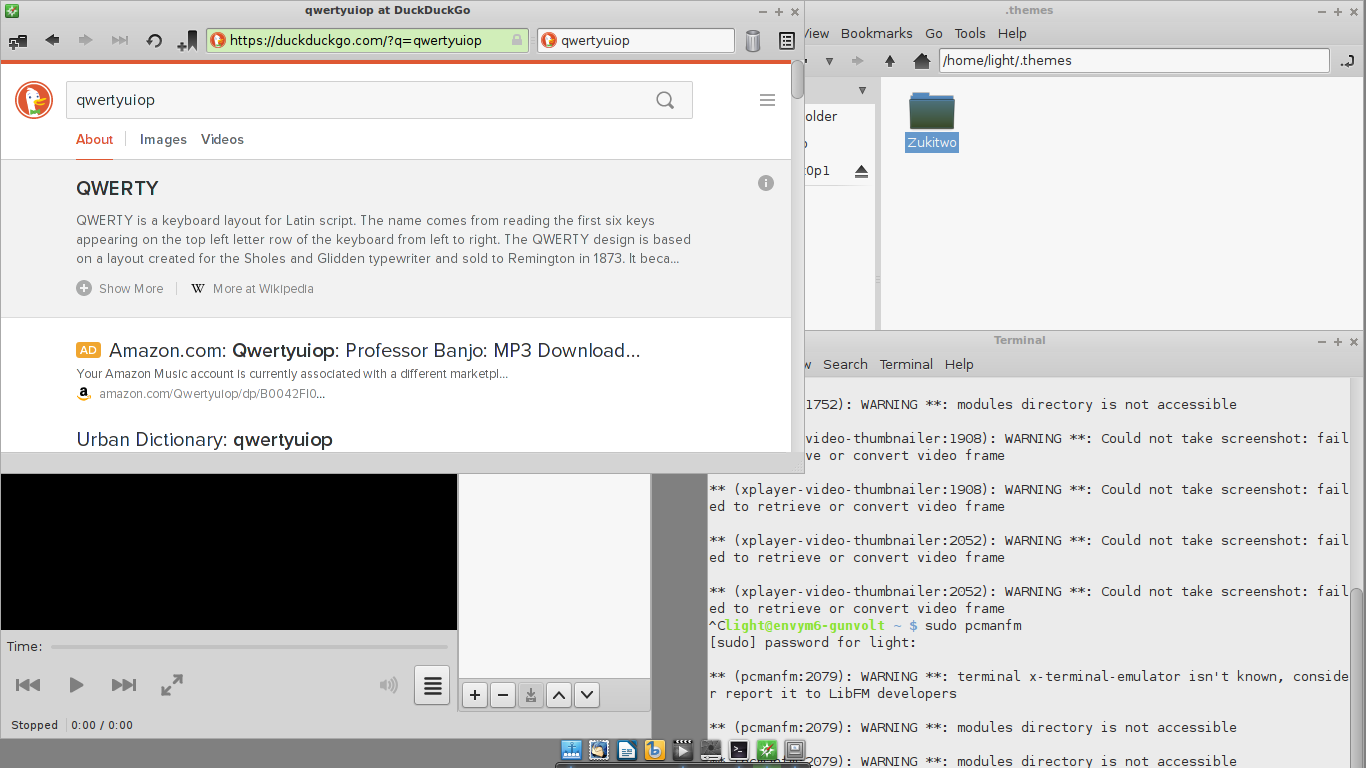Viewport: 1366px width, 768px height.
Task: Click the file manager path field
Action: (x=1134, y=61)
